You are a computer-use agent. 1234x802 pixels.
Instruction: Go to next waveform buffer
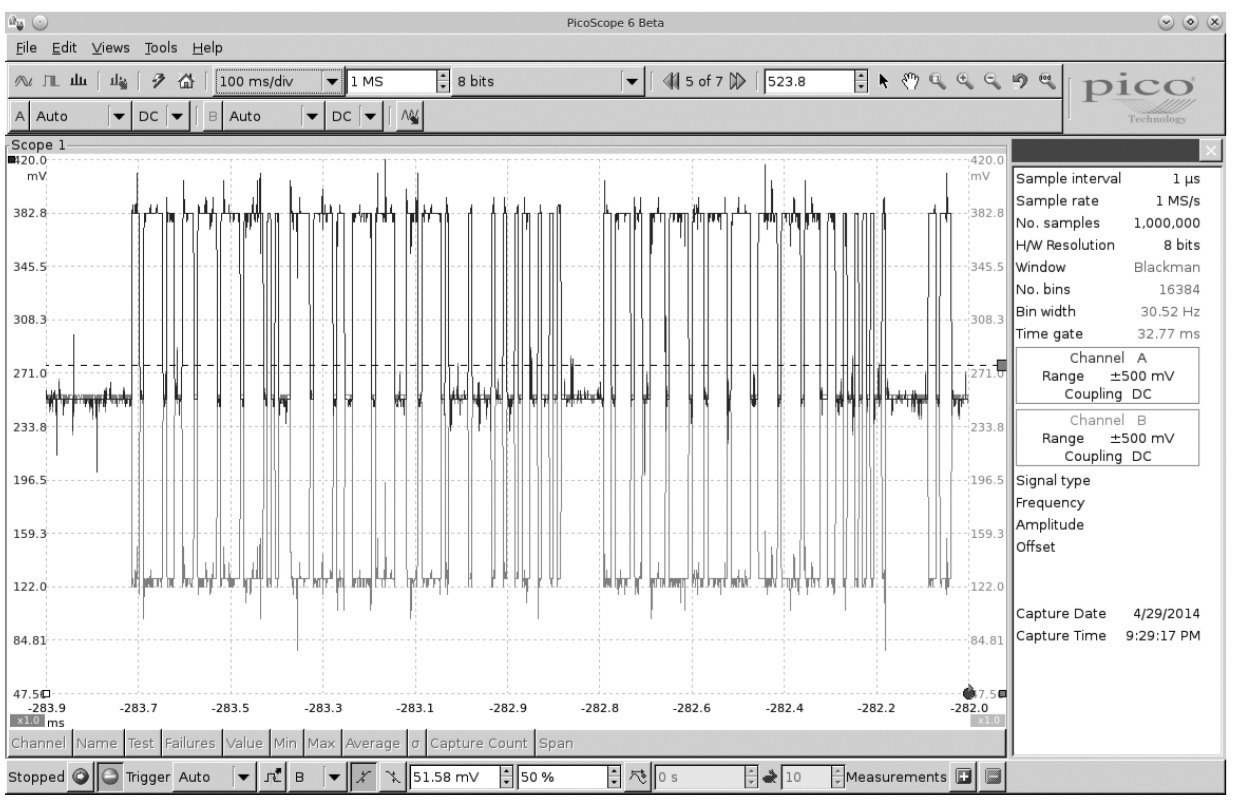click(x=738, y=81)
